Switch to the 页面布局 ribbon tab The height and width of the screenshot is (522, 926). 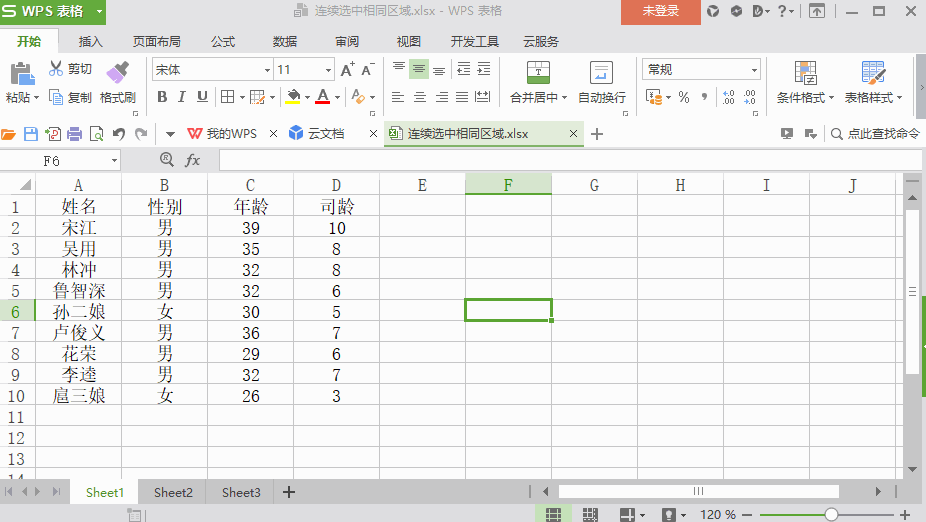coord(156,41)
